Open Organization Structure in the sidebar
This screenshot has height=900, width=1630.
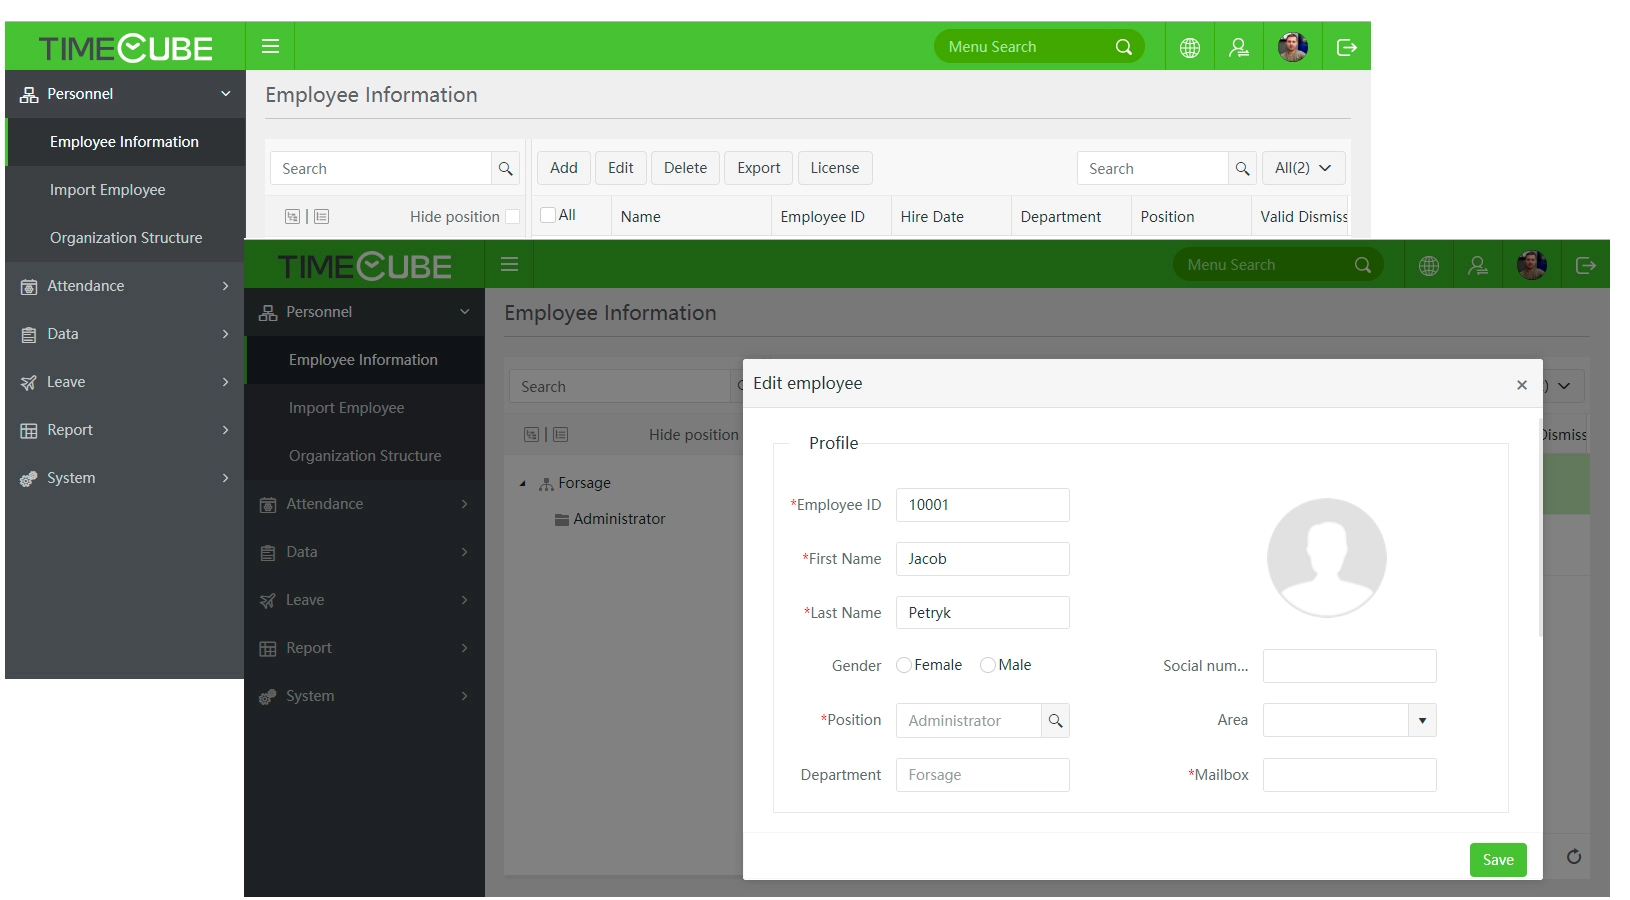tap(126, 238)
